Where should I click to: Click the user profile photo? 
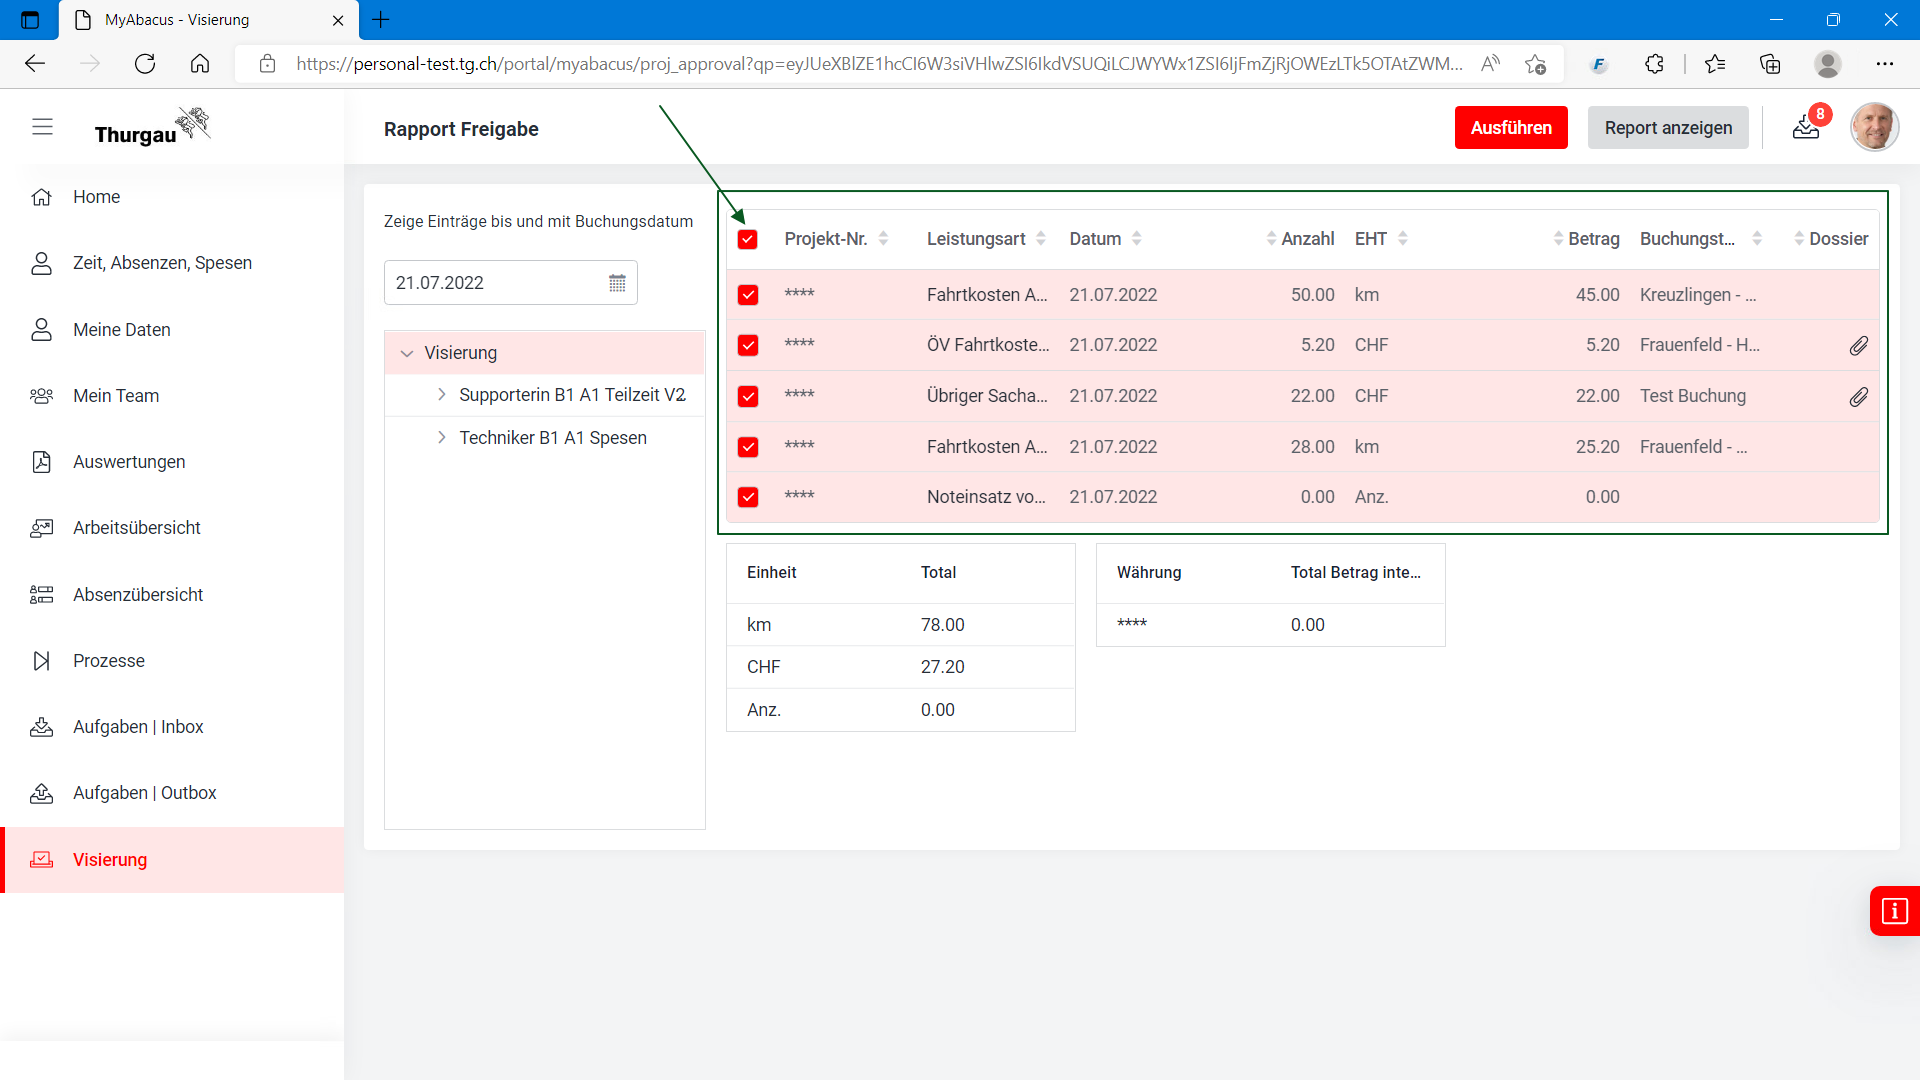pyautogui.click(x=1873, y=128)
